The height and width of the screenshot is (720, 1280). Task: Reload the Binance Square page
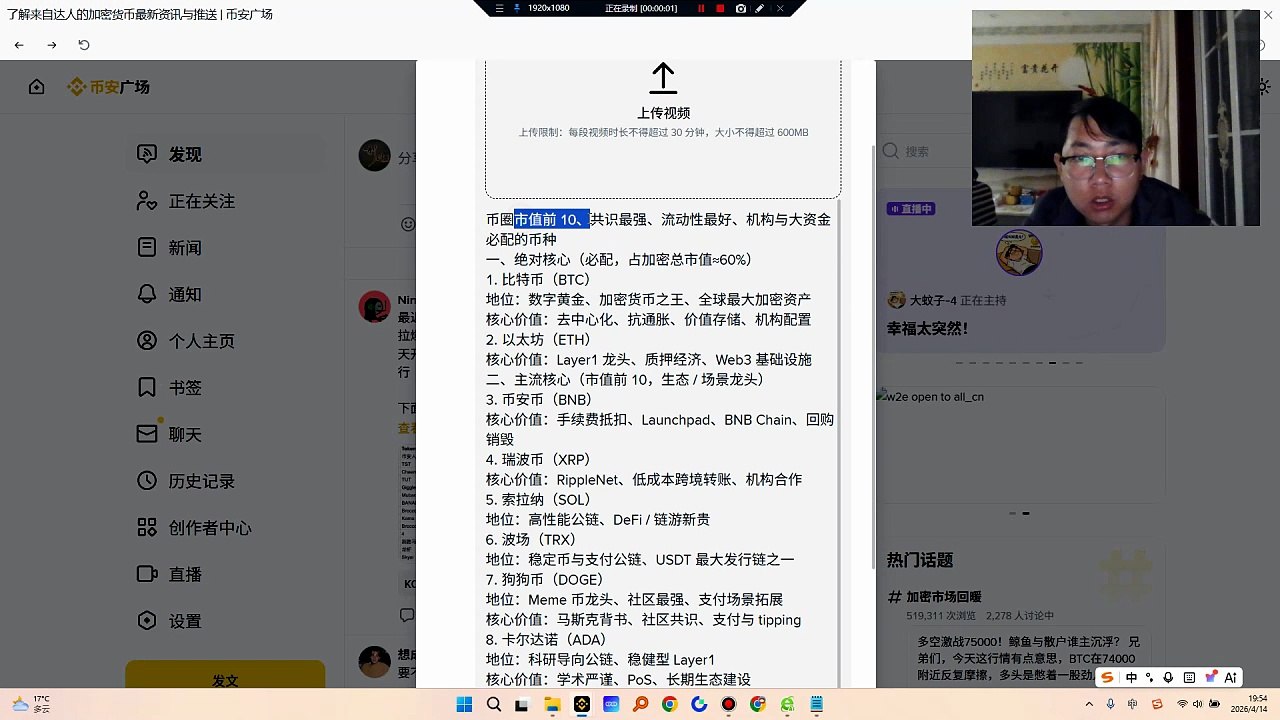pos(84,45)
